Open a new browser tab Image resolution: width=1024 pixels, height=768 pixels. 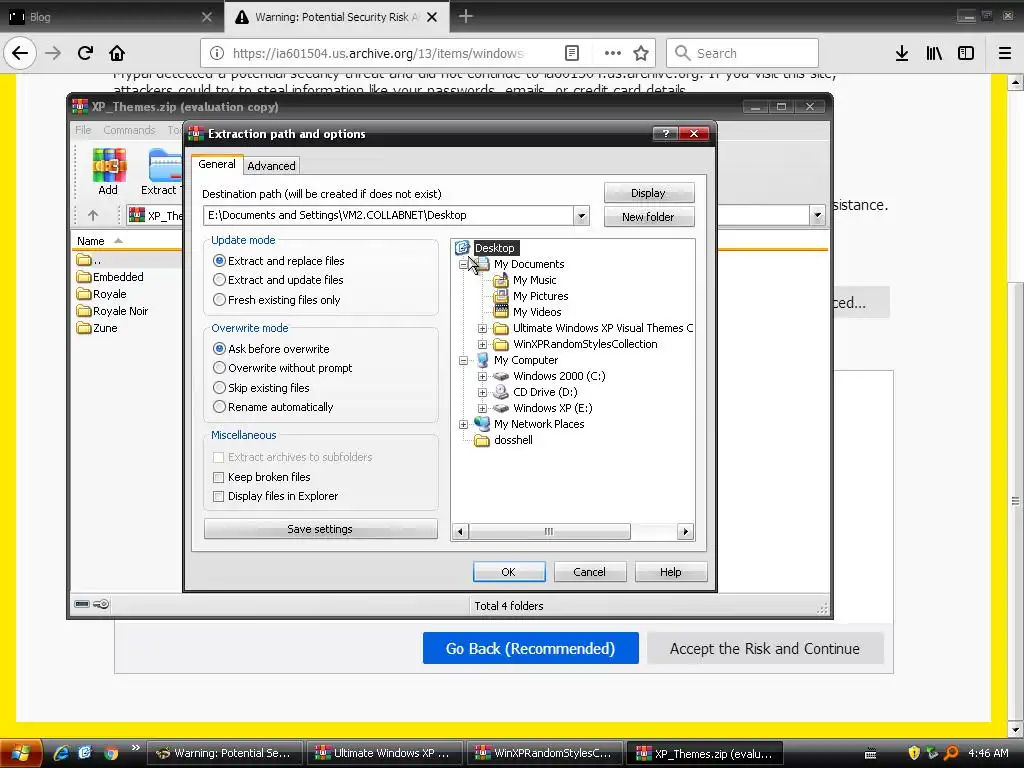(x=466, y=16)
